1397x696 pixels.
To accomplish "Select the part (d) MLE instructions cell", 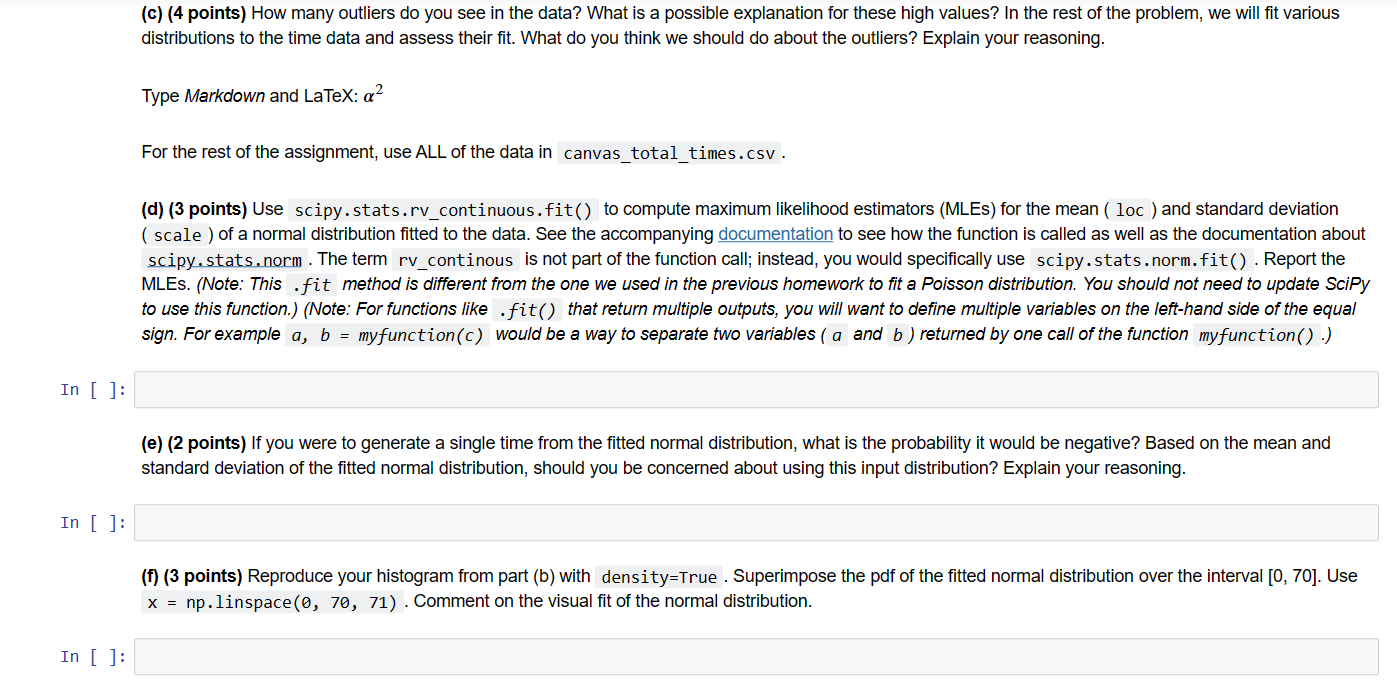I will [x=700, y=270].
